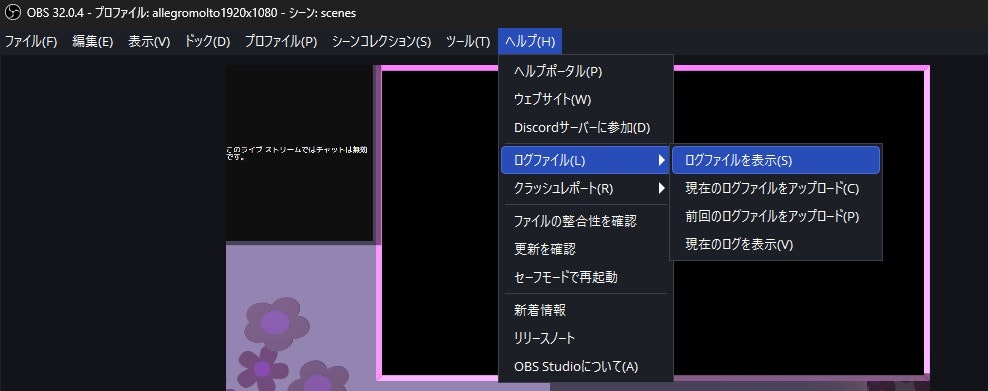Open the ドック(D) menu
The width and height of the screenshot is (988, 391).
coord(207,42)
